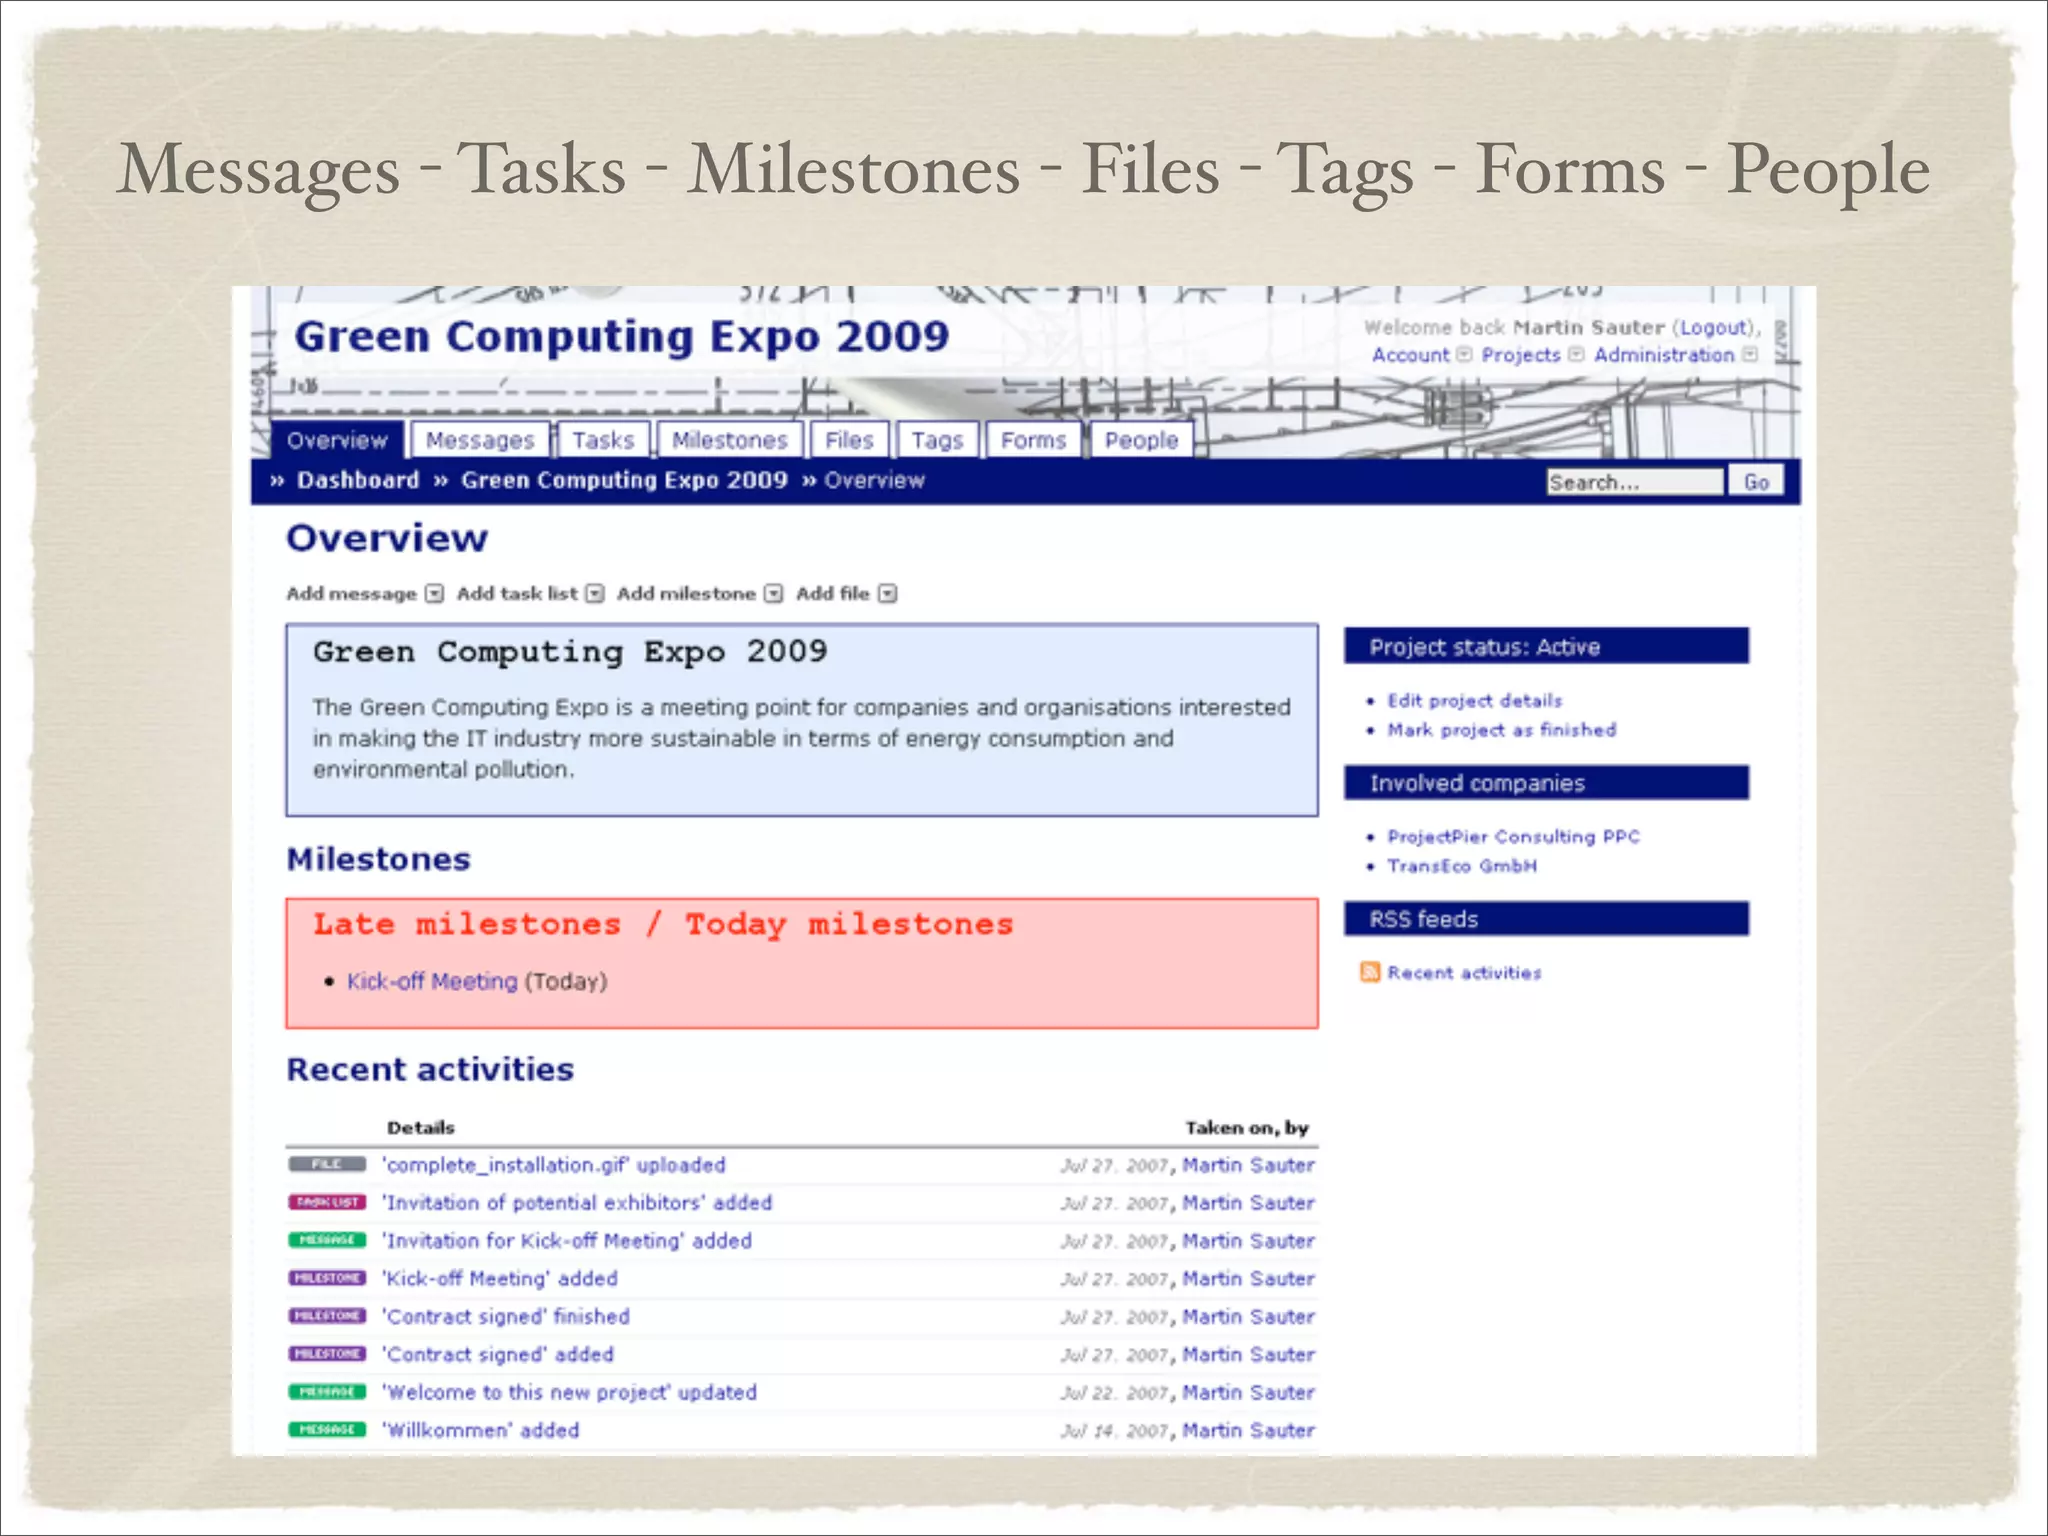Image resolution: width=2048 pixels, height=1536 pixels.
Task: Expand the Add message dropdown arrow
Action: [x=434, y=594]
